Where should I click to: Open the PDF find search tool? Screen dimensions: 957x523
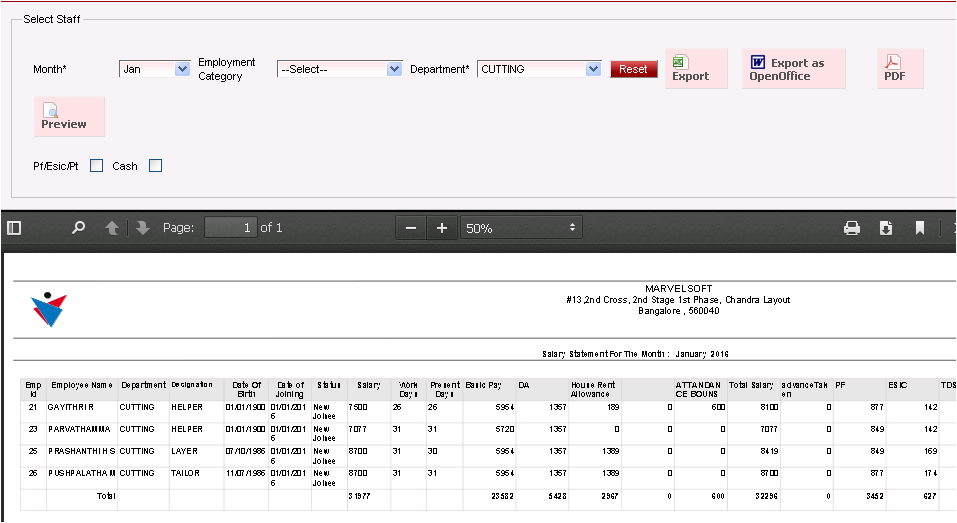coord(78,228)
